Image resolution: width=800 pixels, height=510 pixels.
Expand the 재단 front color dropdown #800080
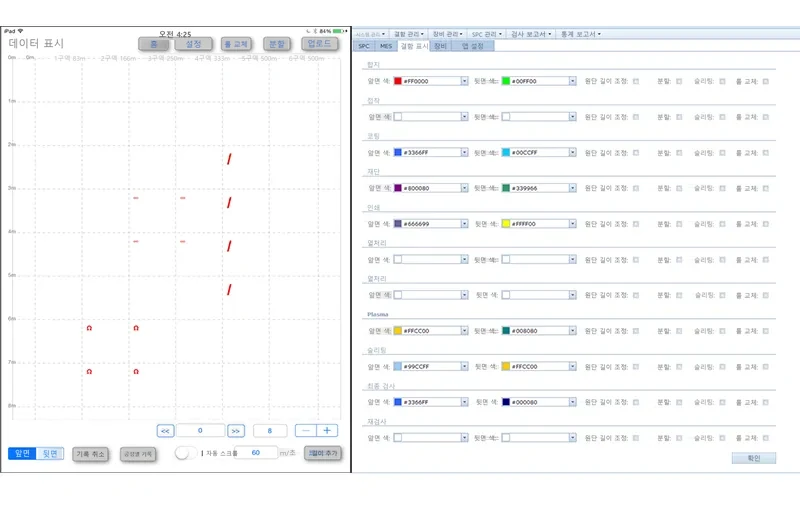464,188
